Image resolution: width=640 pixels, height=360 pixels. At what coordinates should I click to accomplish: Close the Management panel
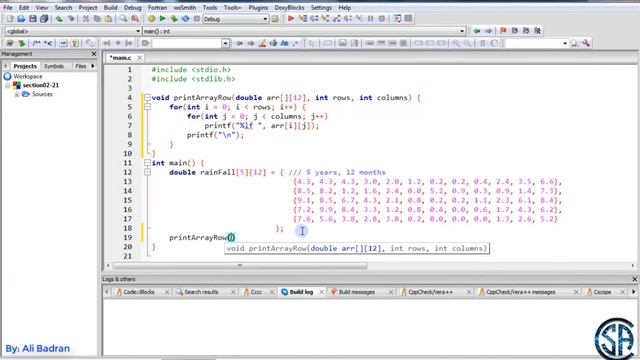click(x=94, y=54)
